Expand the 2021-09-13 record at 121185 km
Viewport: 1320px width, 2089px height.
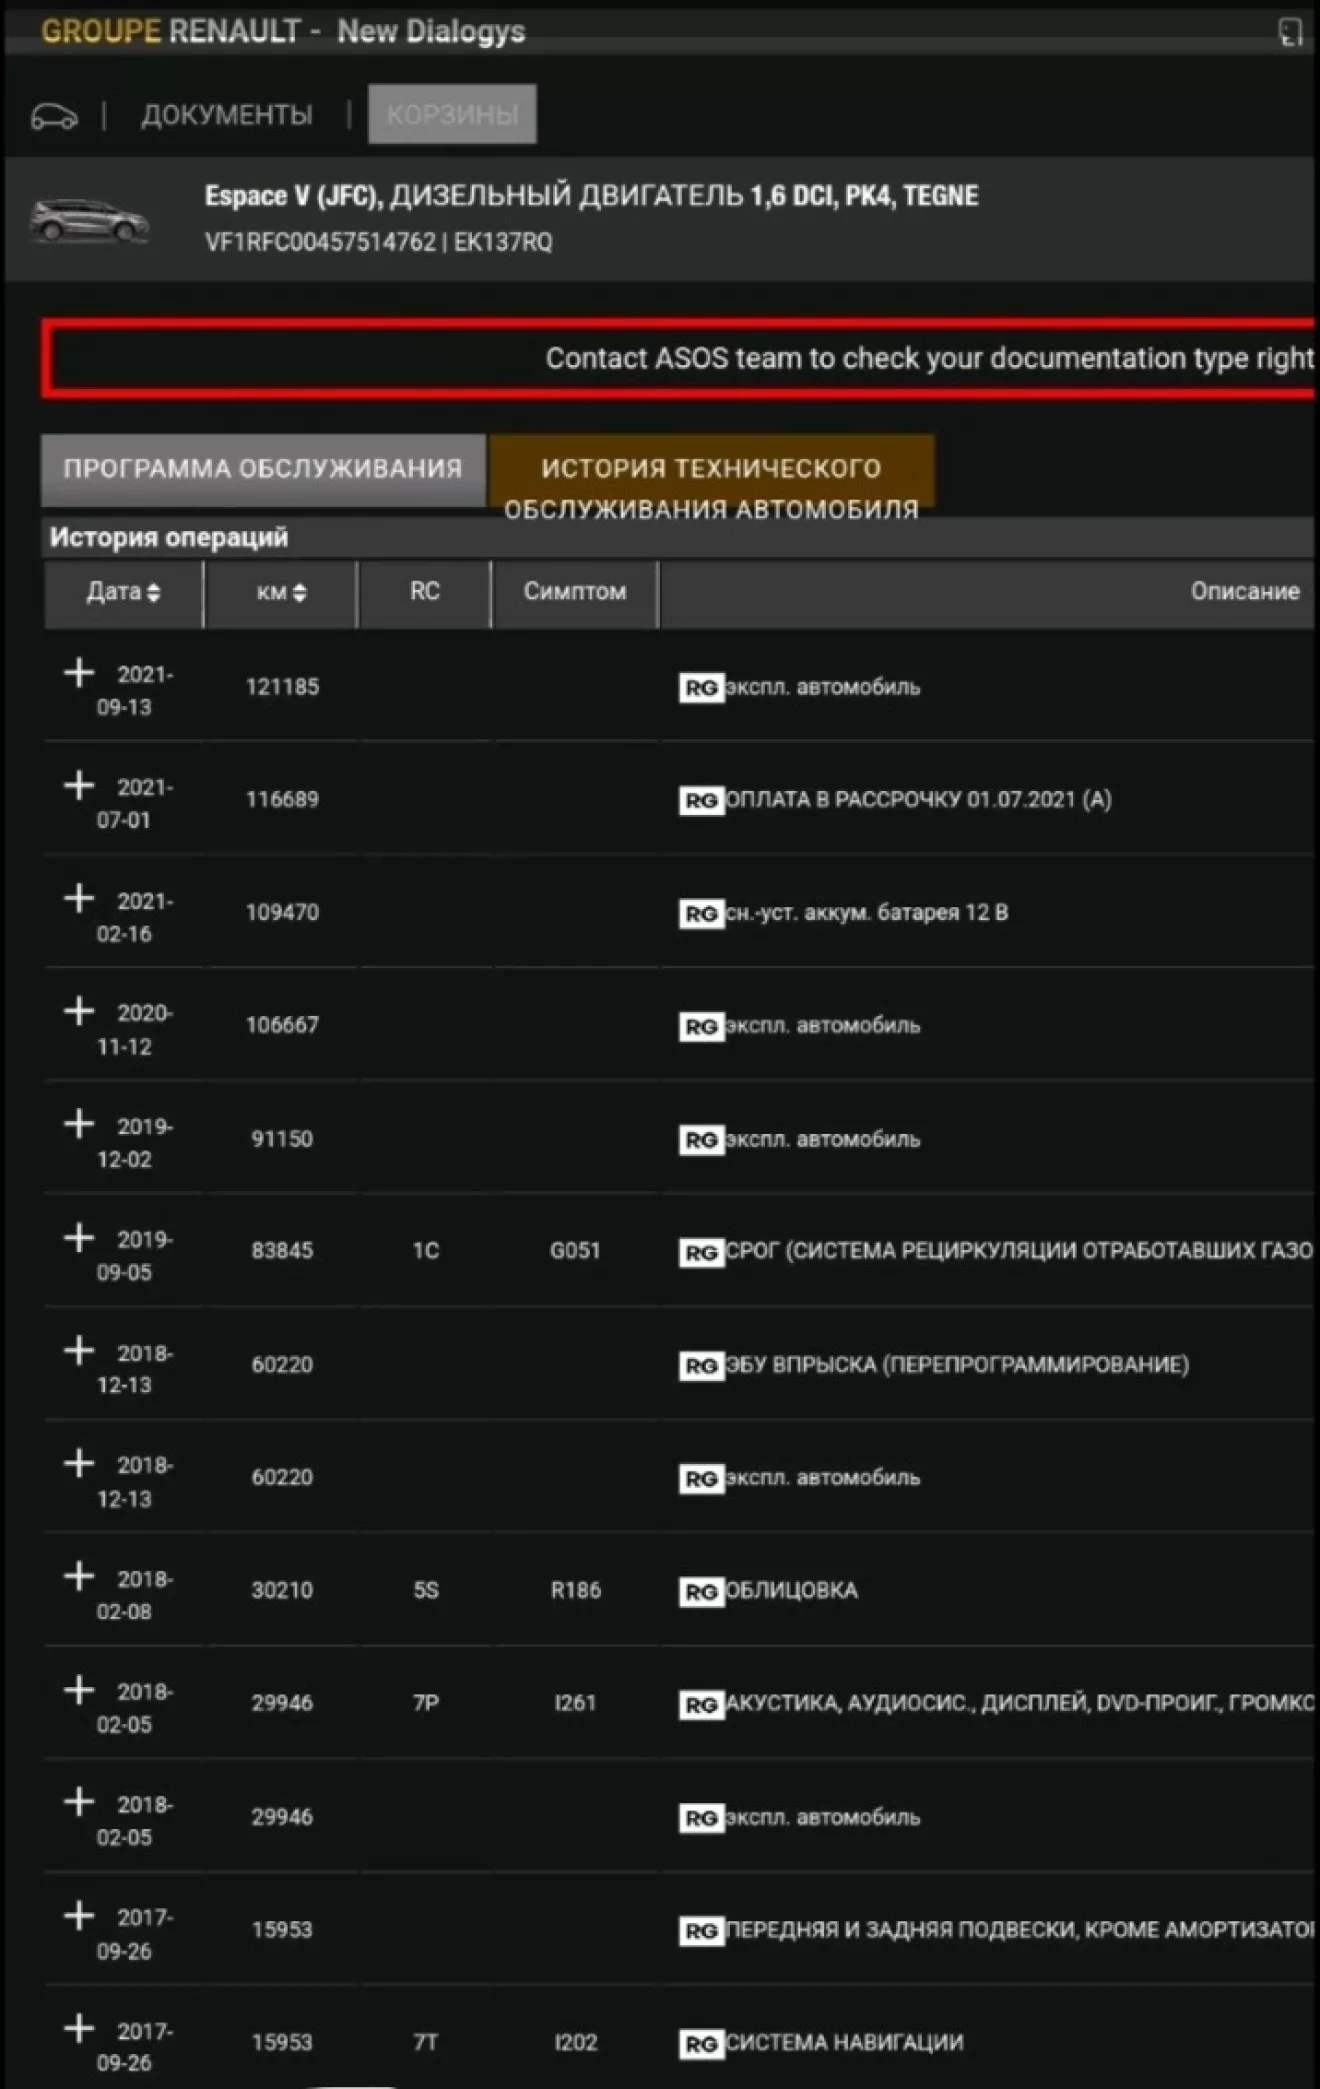79,673
